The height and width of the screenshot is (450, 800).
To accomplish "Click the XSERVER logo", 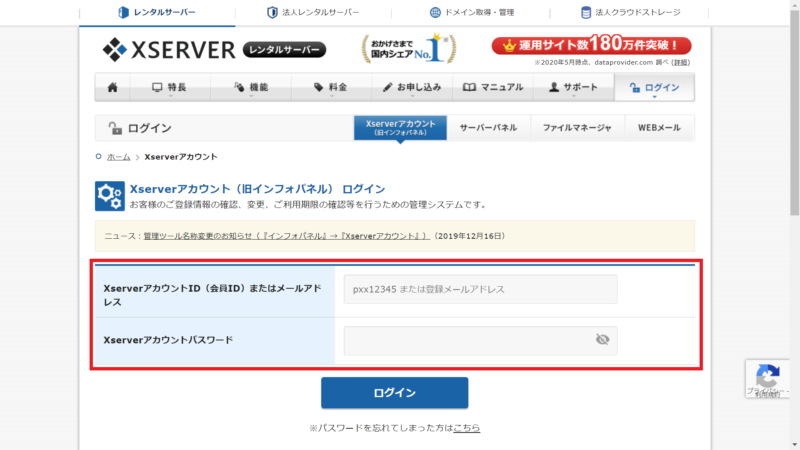I will pos(169,49).
